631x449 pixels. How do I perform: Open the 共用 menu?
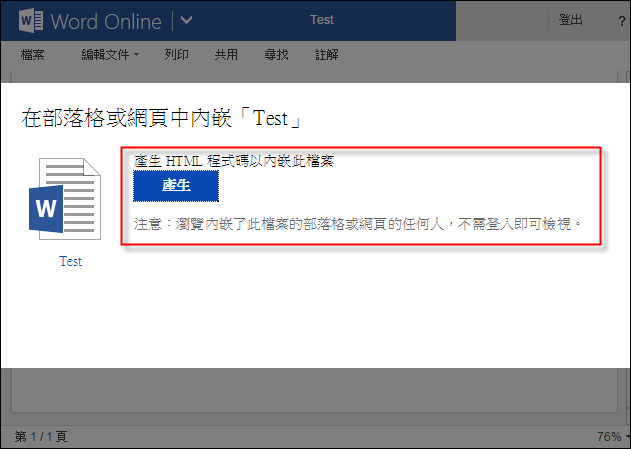[226, 55]
